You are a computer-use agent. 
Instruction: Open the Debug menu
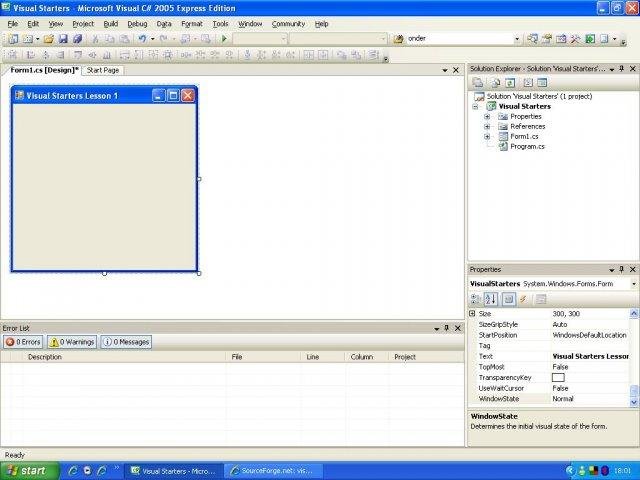click(x=137, y=24)
